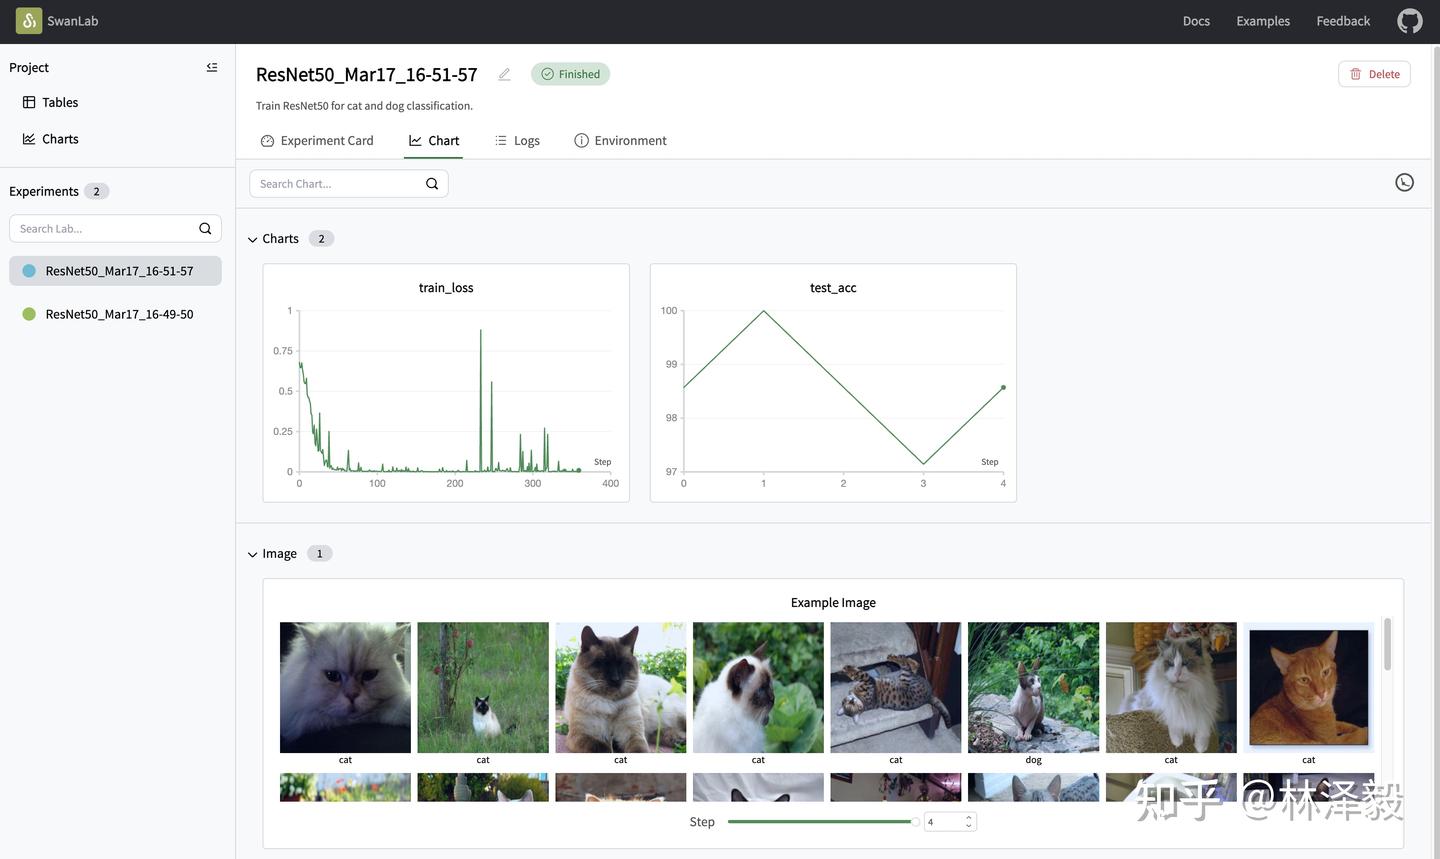Image resolution: width=1440 pixels, height=859 pixels.
Task: Collapse the Charts section chevron
Action: pyautogui.click(x=253, y=240)
